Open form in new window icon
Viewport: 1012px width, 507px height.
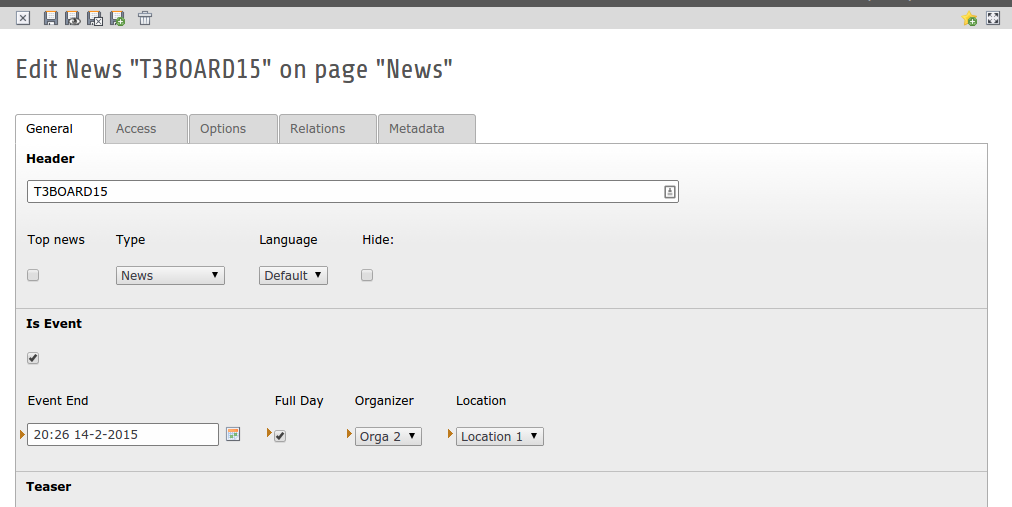[x=993, y=18]
